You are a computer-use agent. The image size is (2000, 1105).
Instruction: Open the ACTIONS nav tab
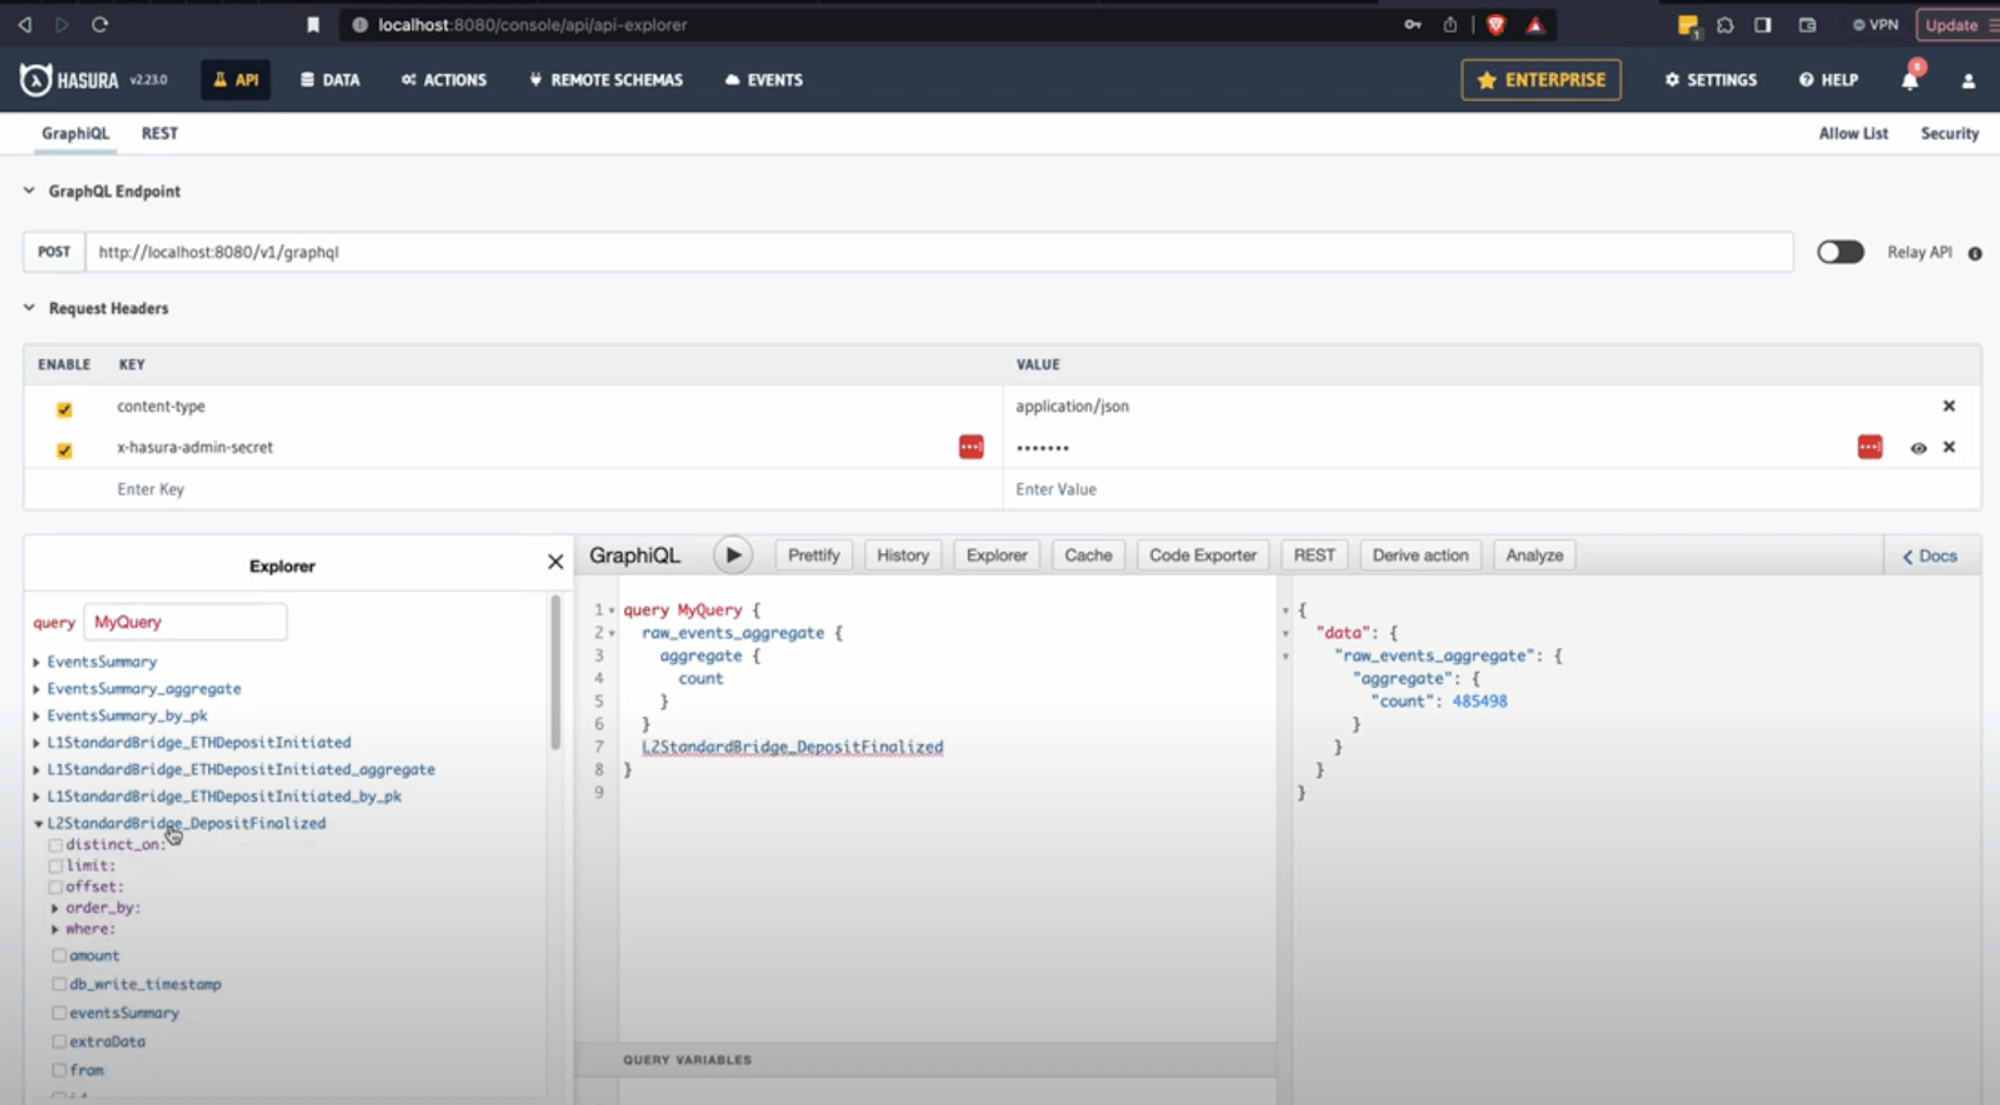pos(444,80)
